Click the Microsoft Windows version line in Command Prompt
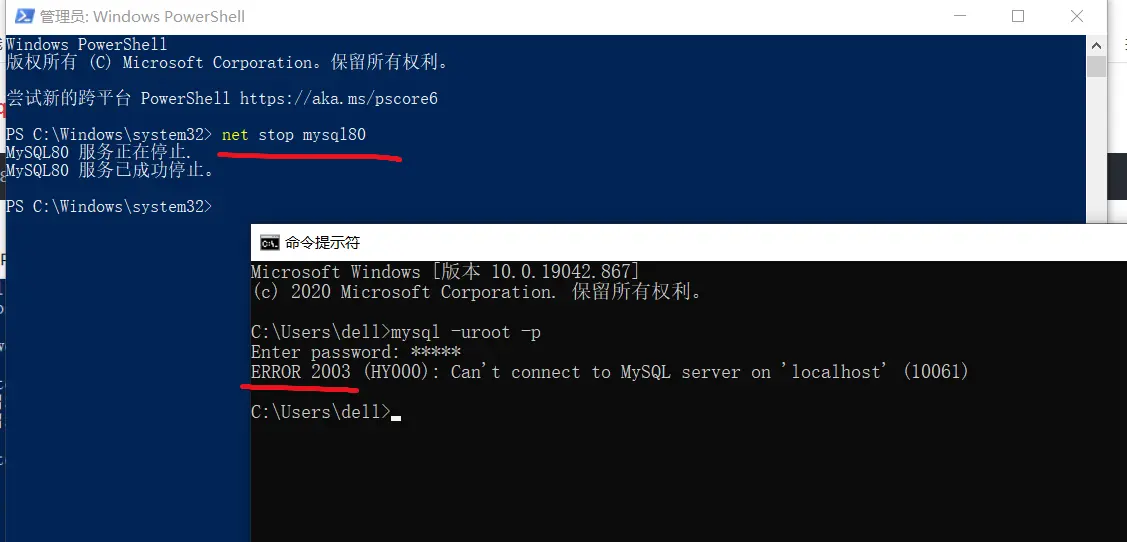This screenshot has height=542, width=1127. pyautogui.click(x=445, y=272)
